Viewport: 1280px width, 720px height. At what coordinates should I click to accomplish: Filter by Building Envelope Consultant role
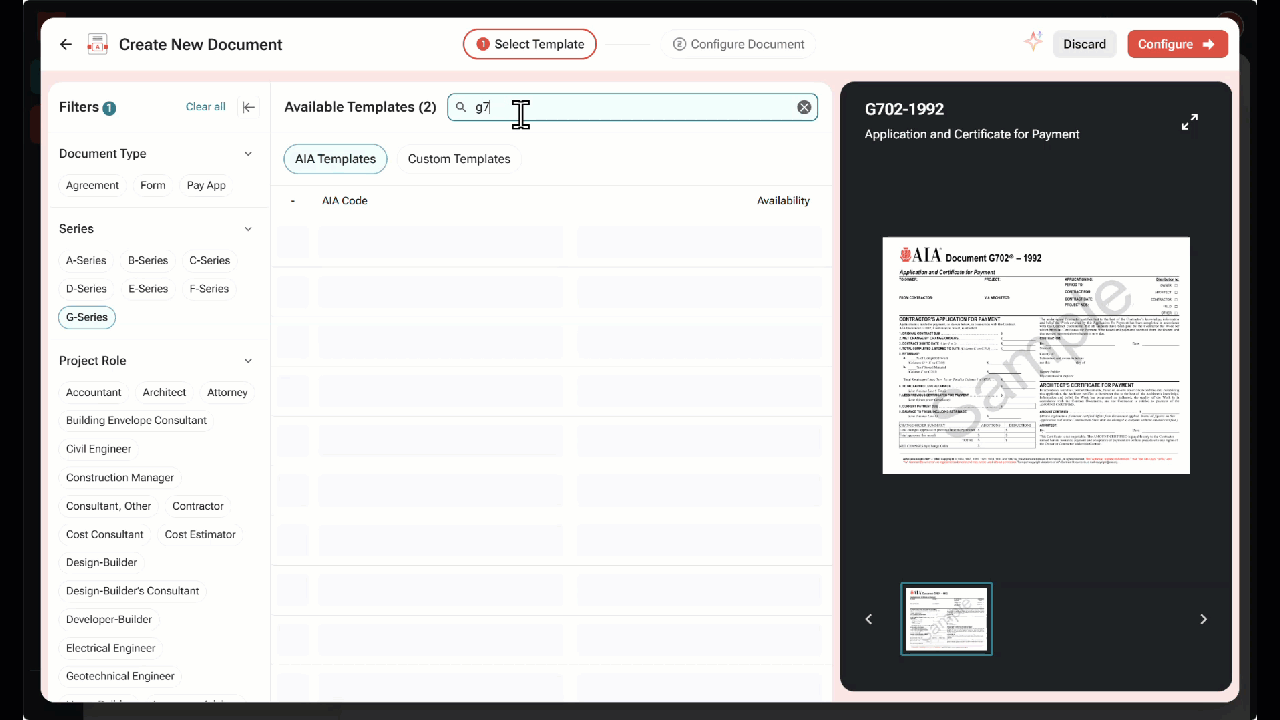pos(136,420)
